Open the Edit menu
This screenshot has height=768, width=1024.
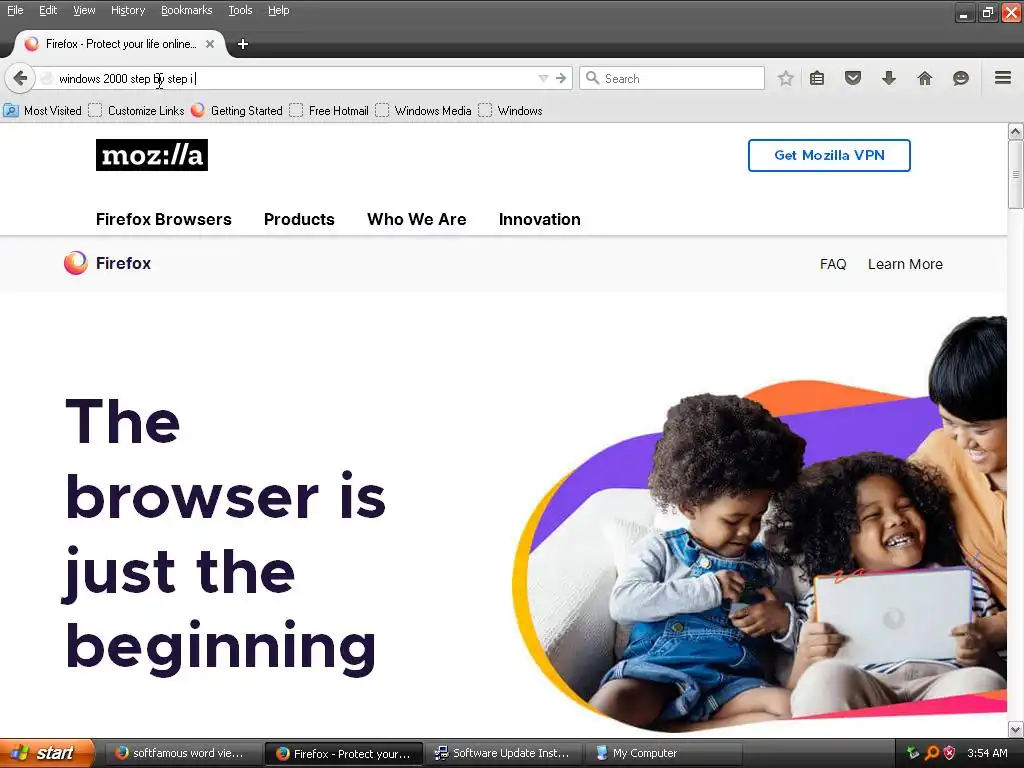tap(48, 10)
